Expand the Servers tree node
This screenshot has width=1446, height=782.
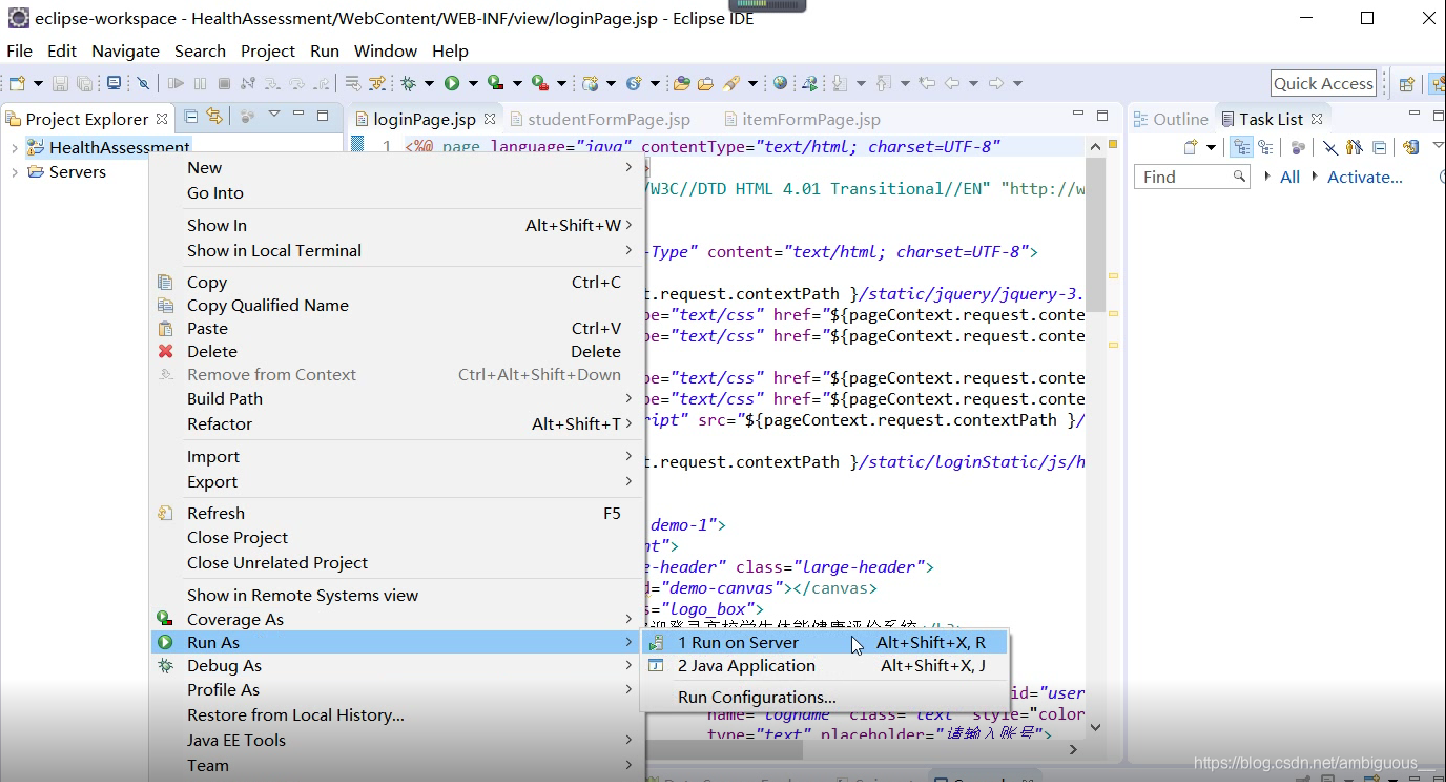point(14,172)
